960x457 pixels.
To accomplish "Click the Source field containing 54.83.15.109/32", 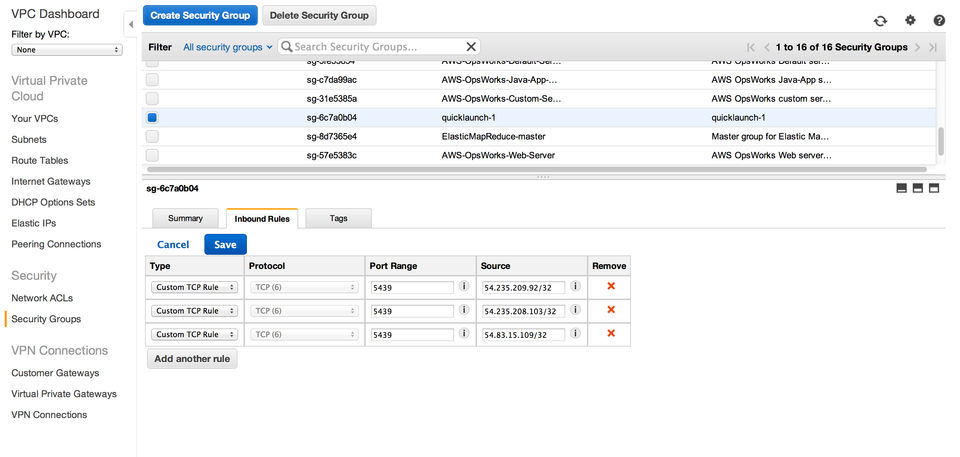I will click(523, 334).
